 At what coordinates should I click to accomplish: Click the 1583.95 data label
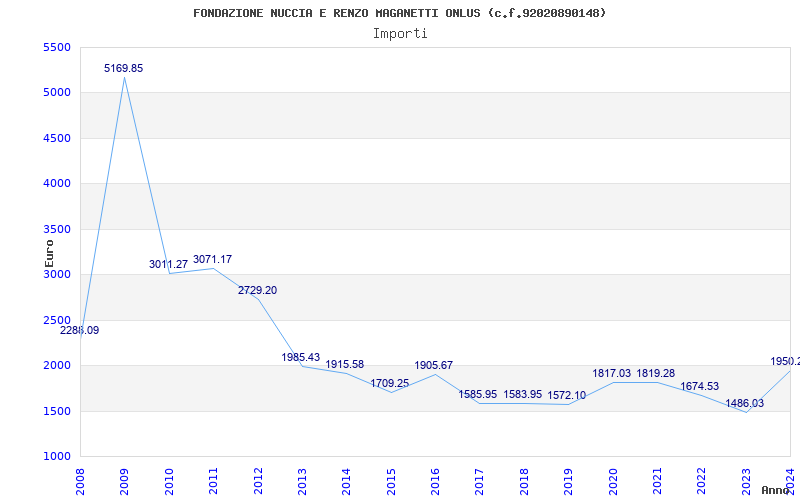[522, 394]
